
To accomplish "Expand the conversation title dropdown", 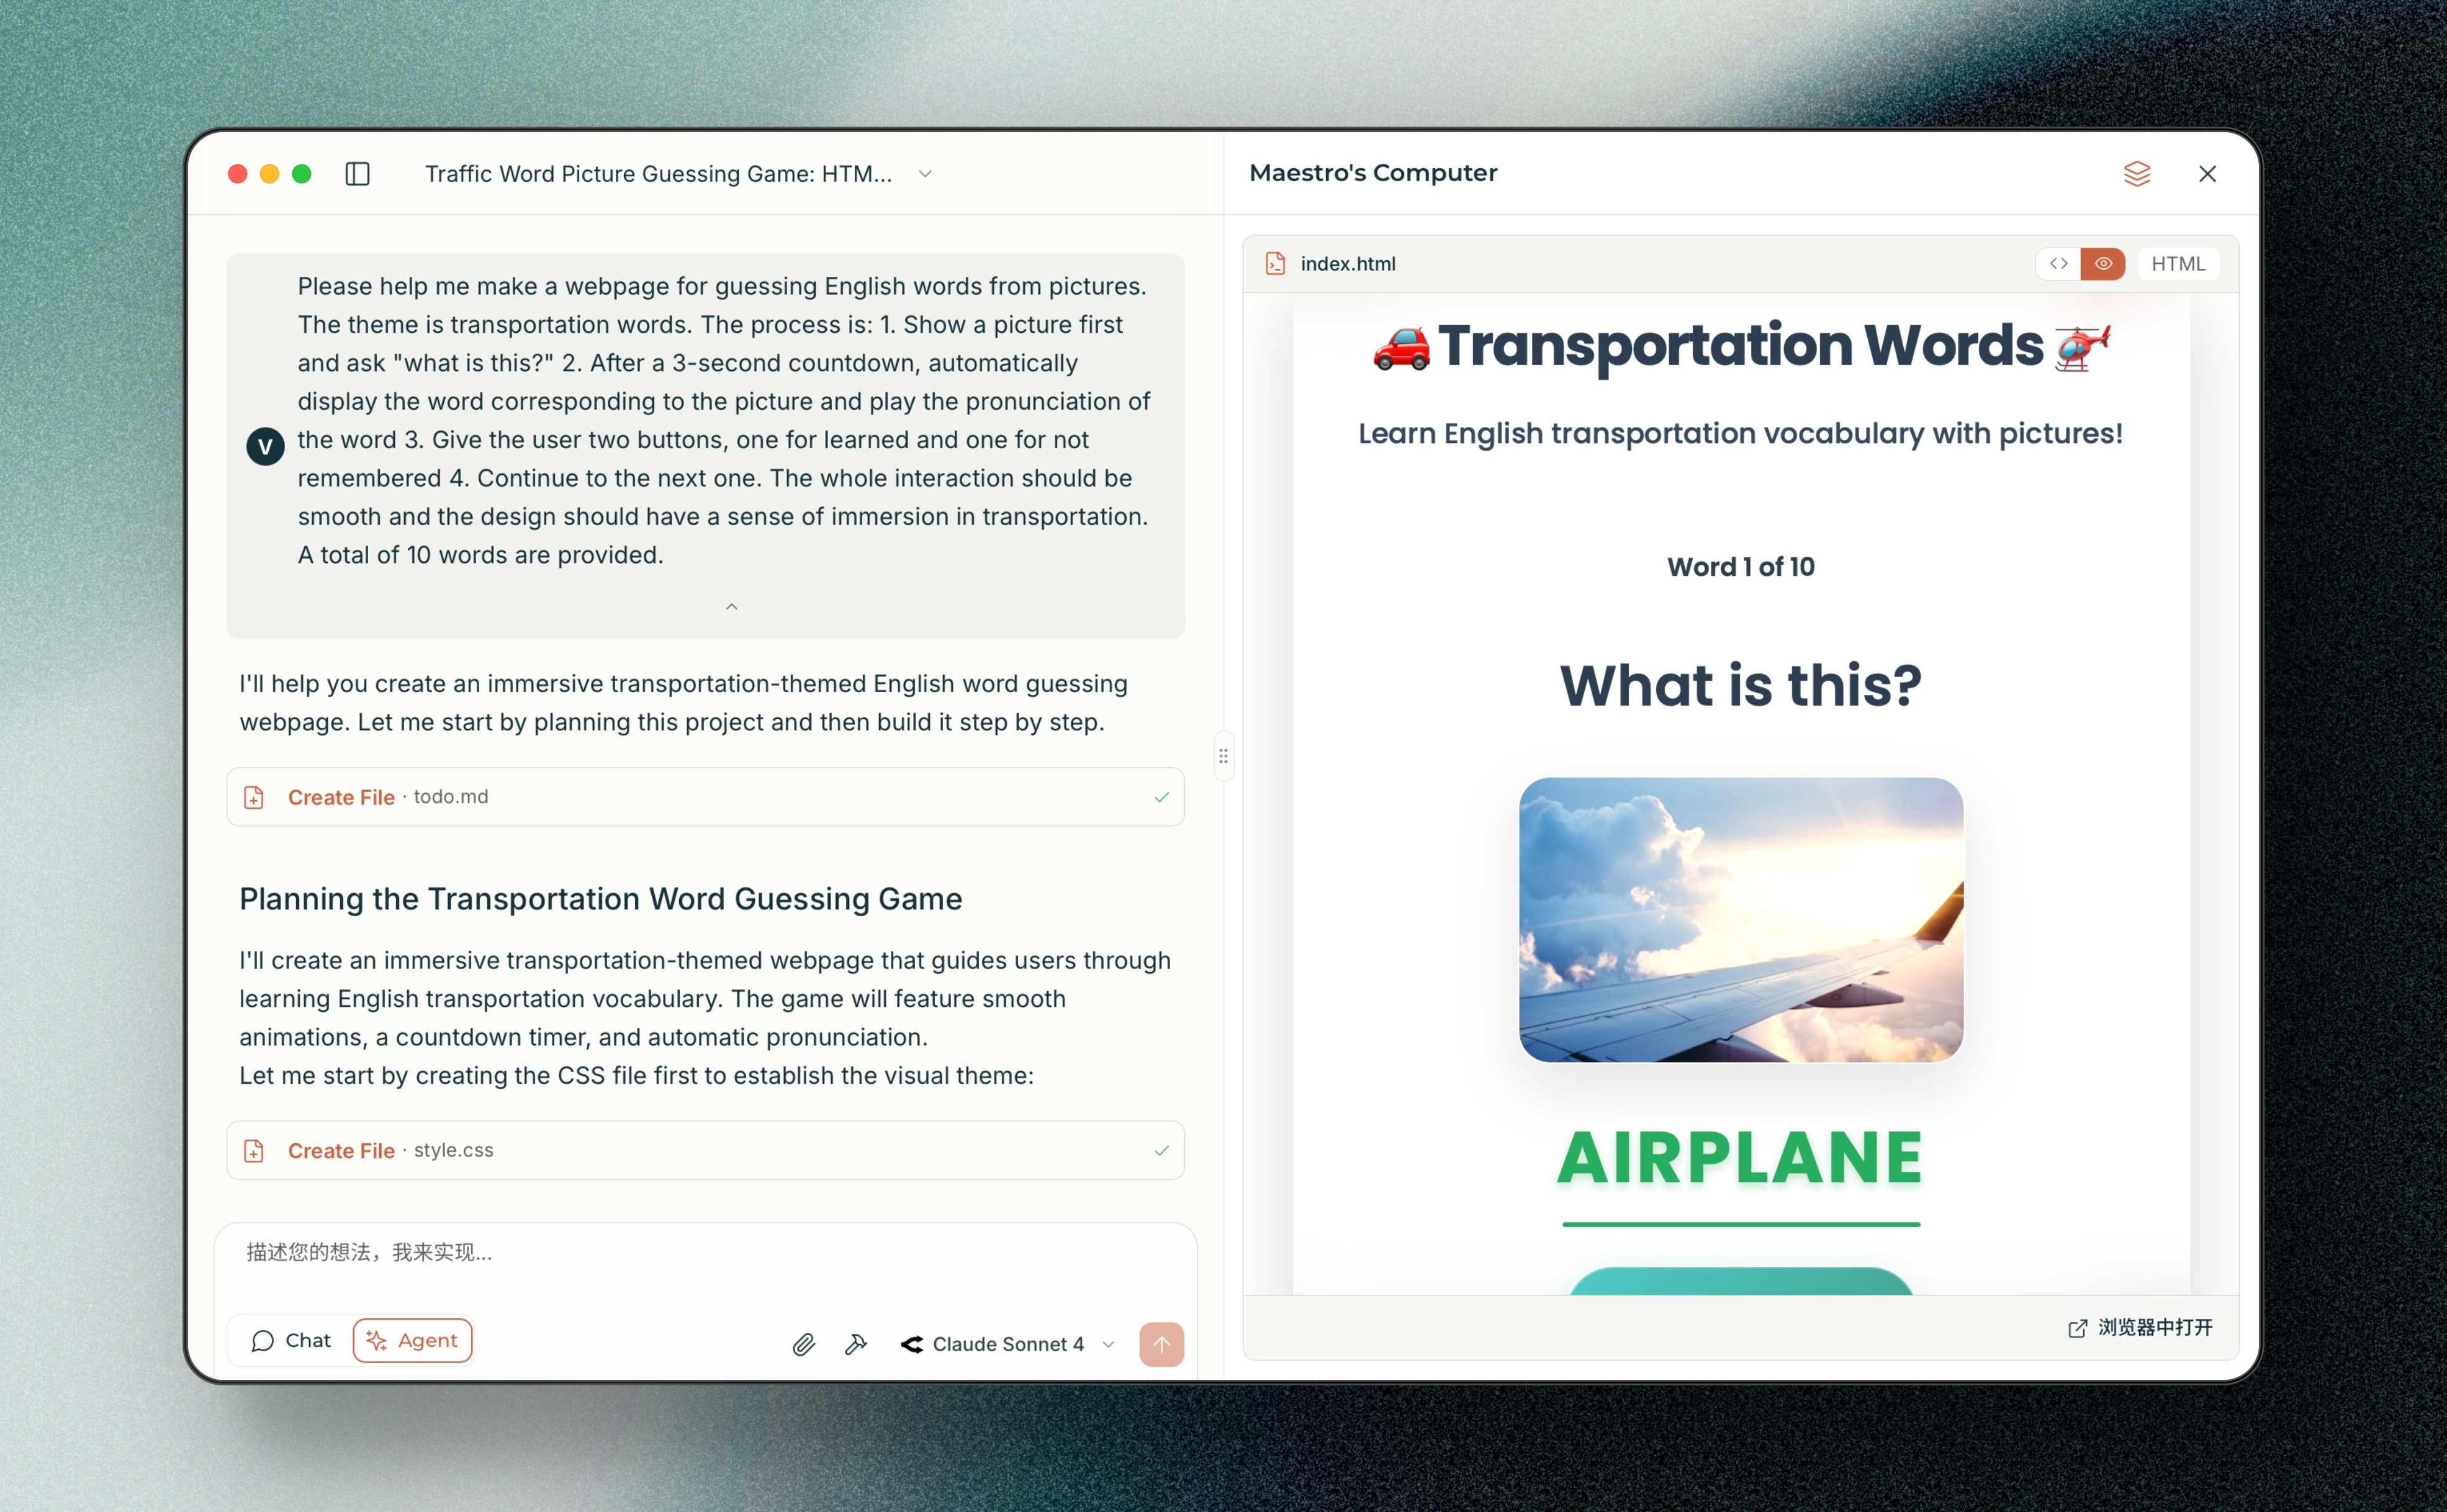I will [925, 174].
